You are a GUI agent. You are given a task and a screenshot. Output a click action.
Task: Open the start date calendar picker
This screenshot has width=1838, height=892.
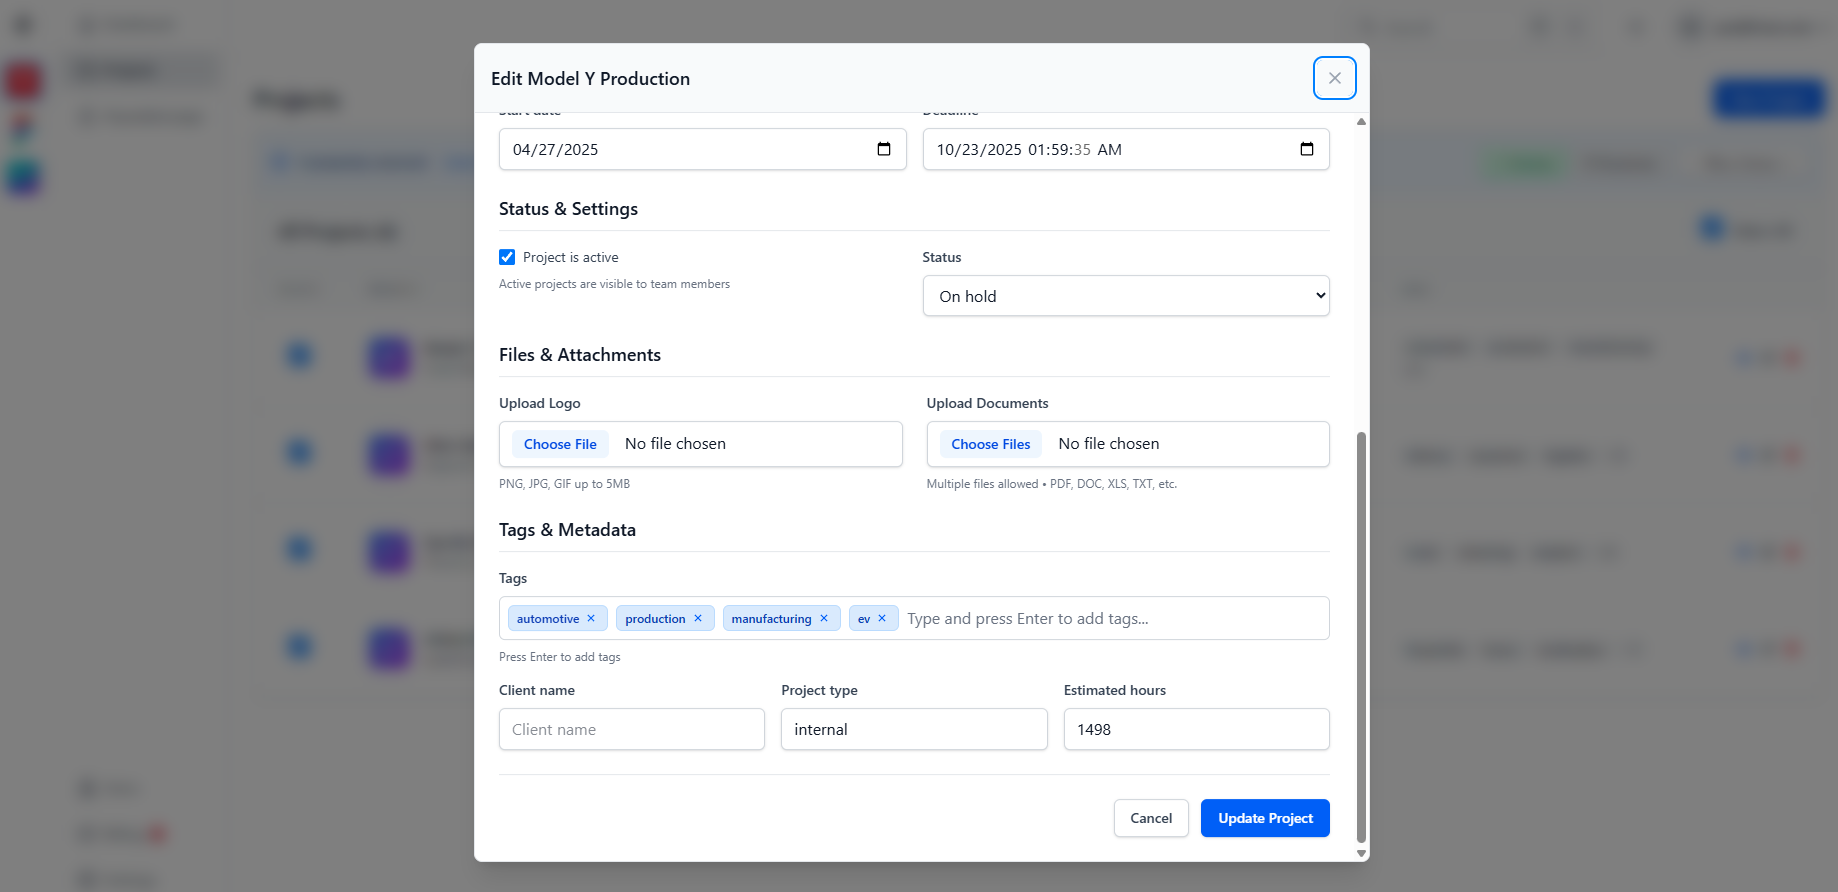pyautogui.click(x=883, y=149)
